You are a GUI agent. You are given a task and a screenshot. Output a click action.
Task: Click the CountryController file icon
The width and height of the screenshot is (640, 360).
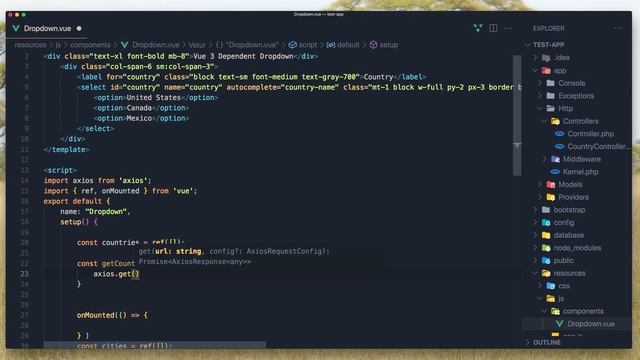560,146
